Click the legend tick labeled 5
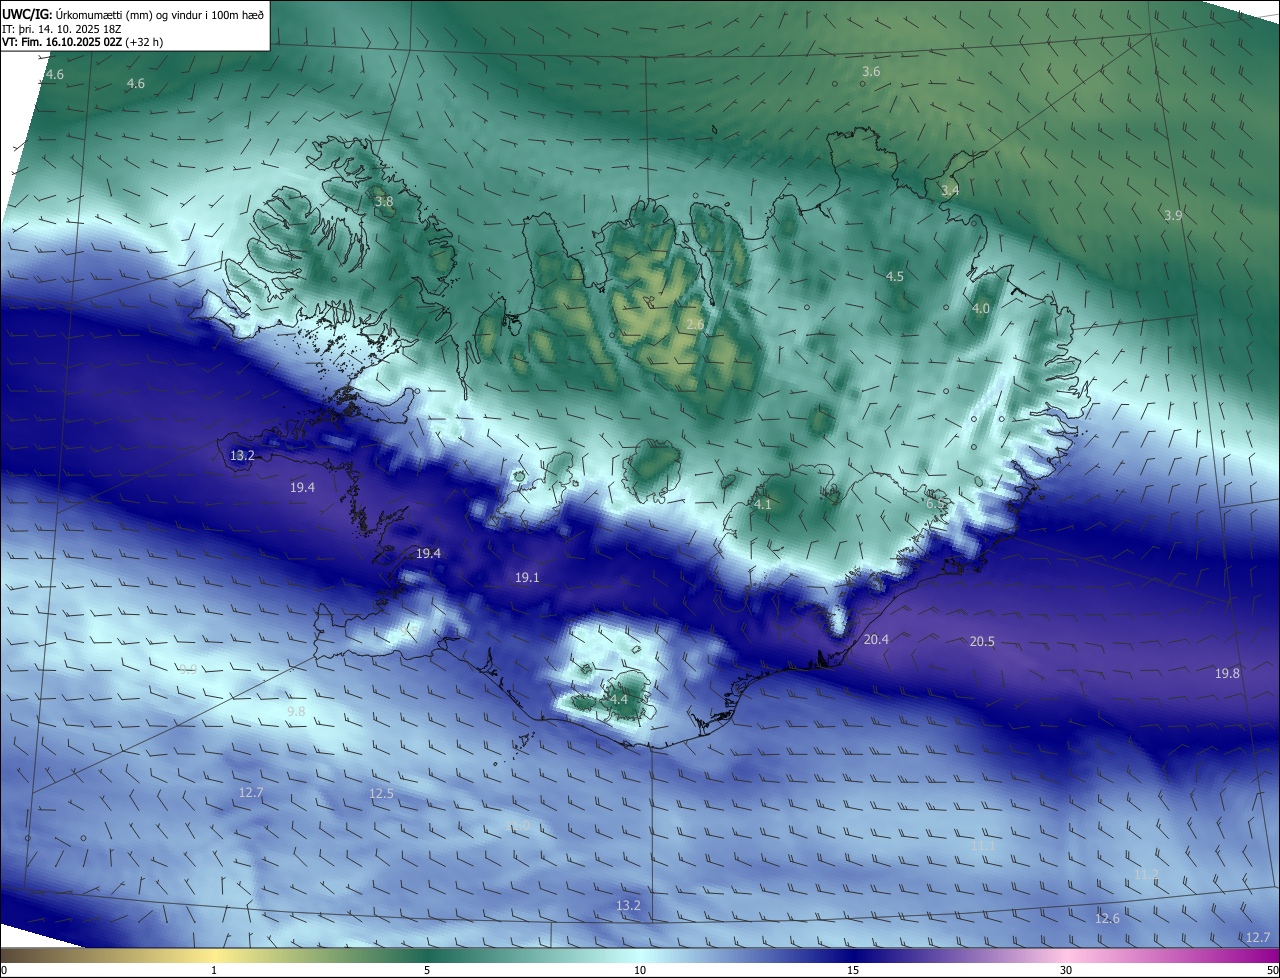This screenshot has width=1280, height=978. (427, 970)
